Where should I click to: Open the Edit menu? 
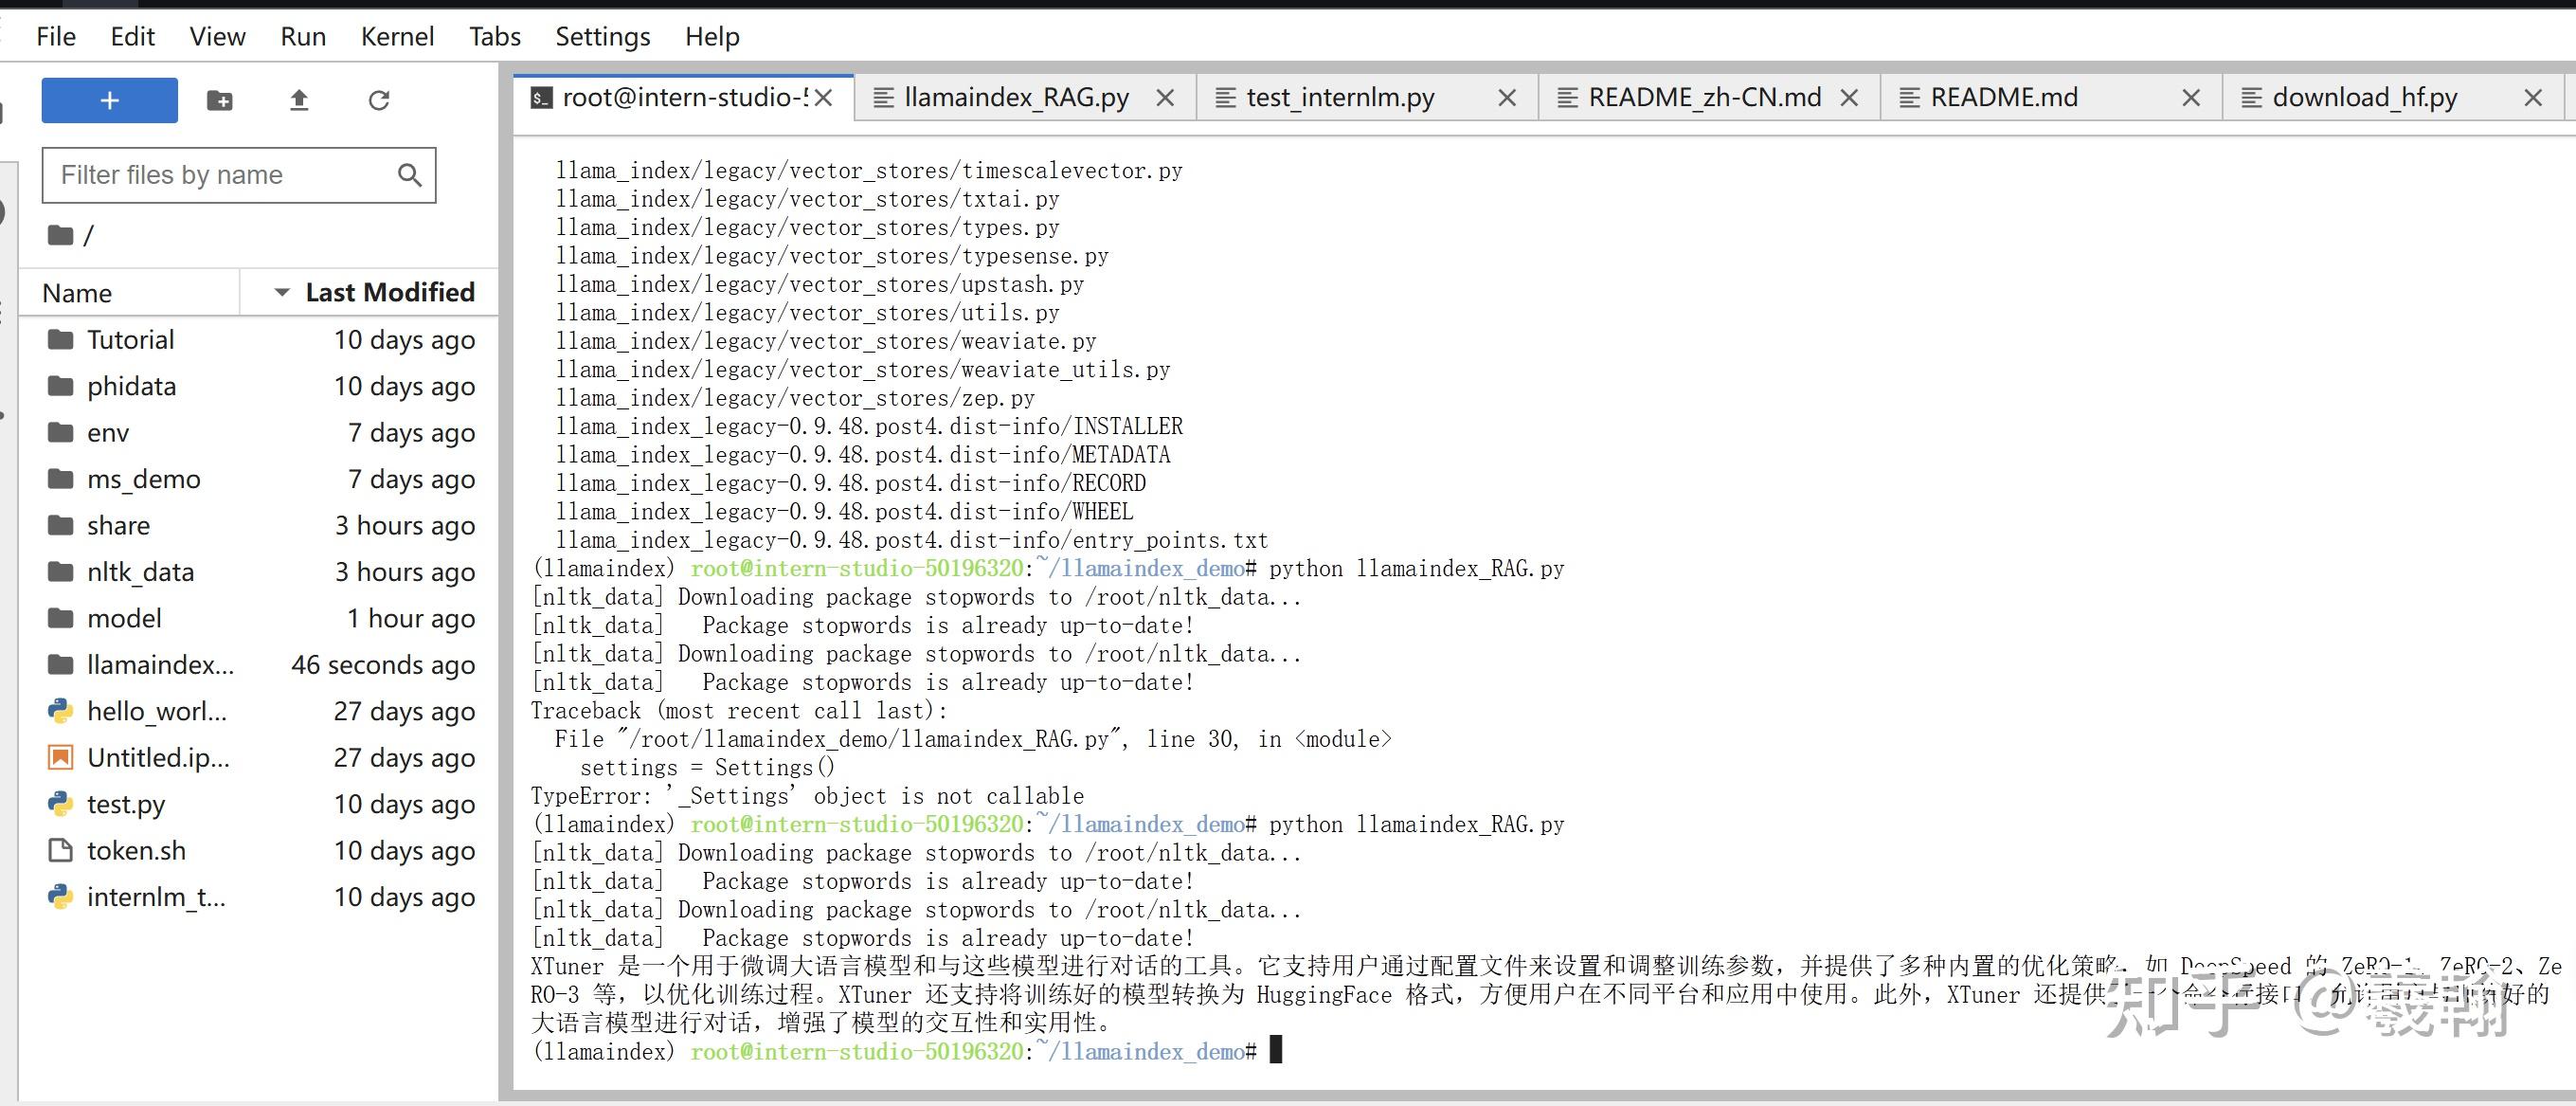tap(132, 37)
